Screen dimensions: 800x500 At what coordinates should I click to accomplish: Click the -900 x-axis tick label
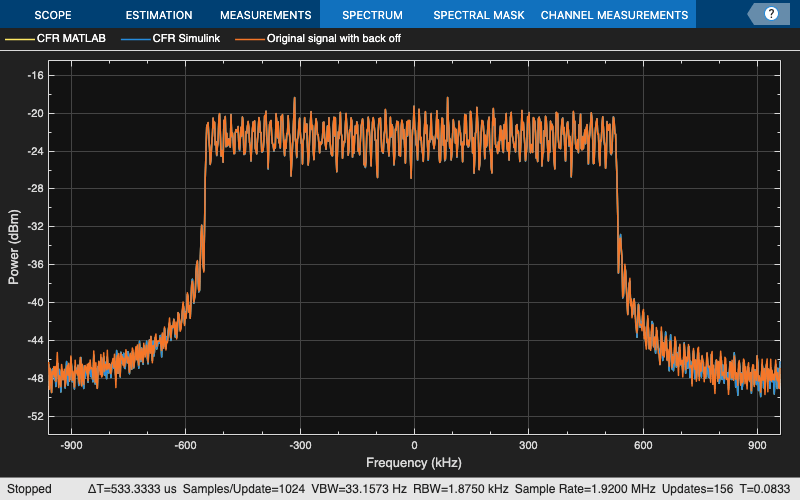coord(71,445)
